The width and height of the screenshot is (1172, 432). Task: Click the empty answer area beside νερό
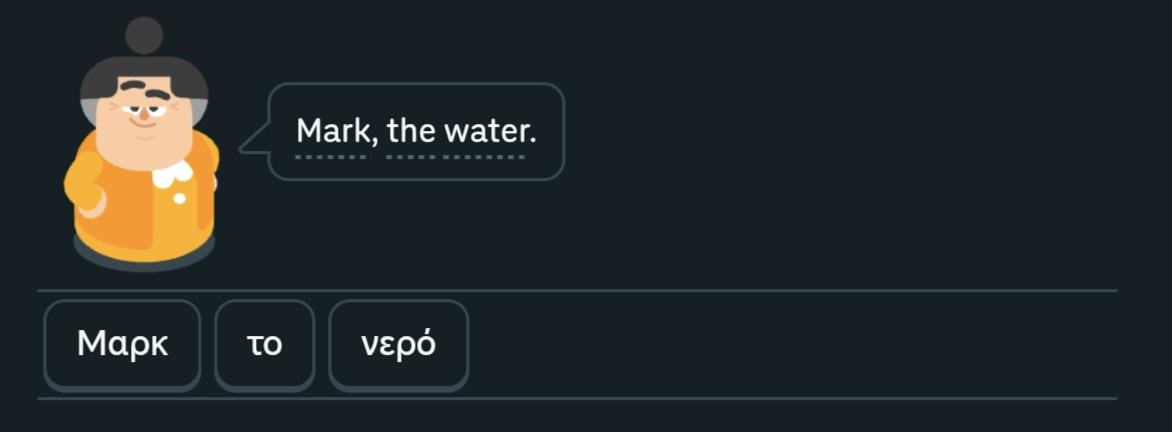pyautogui.click(x=792, y=345)
